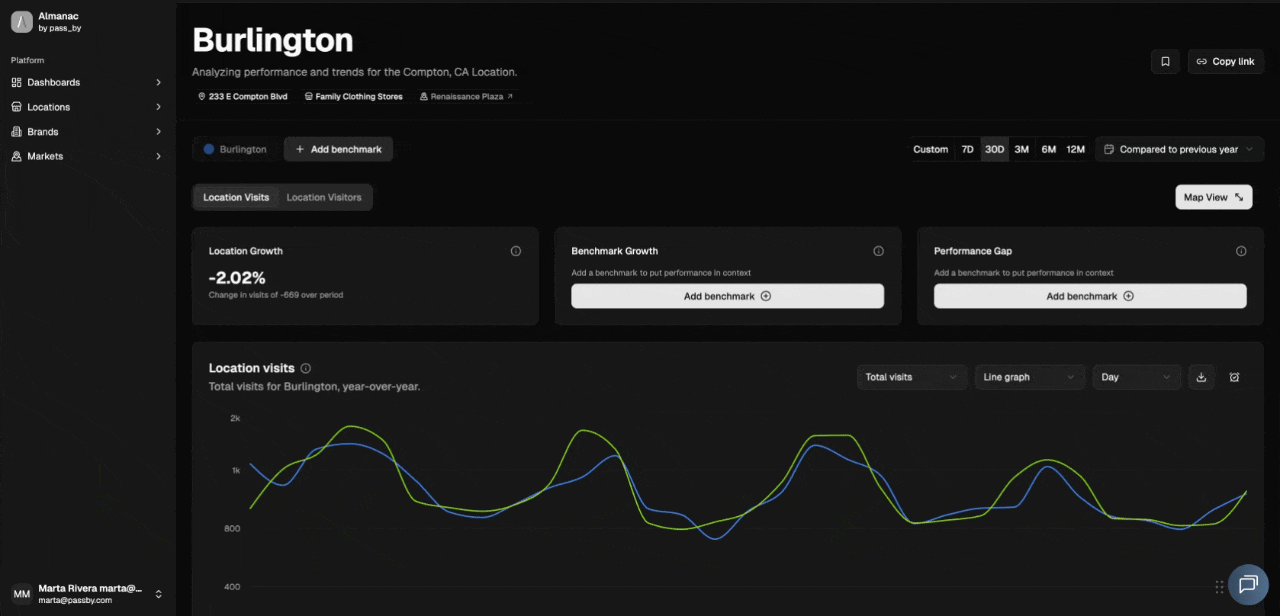Click the Copy link button

pyautogui.click(x=1225, y=62)
